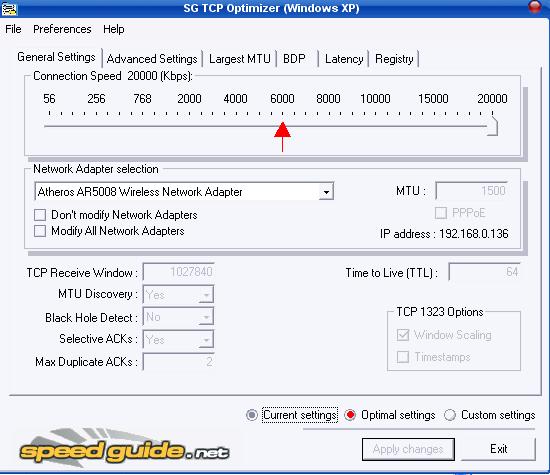Click the SG TCP Optimizer title bar icon
The image size is (550, 475).
[9, 8]
